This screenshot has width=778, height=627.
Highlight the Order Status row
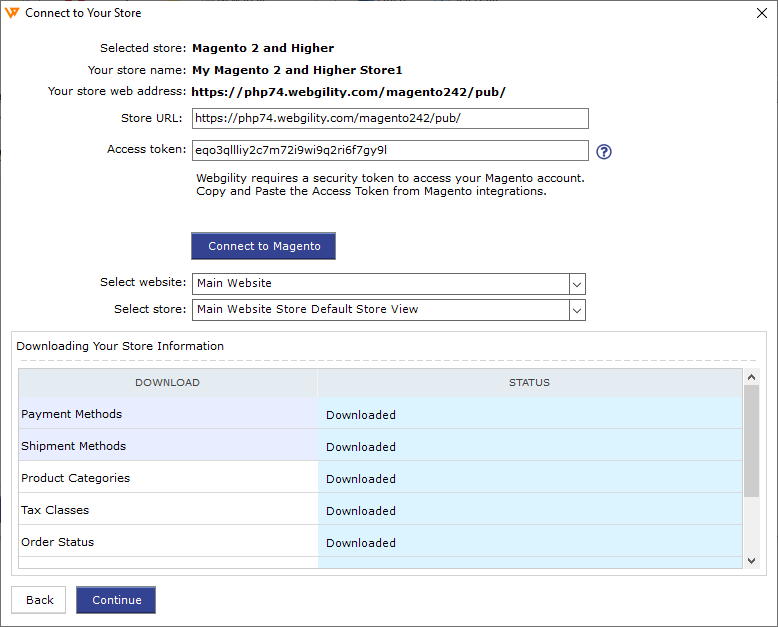point(168,542)
